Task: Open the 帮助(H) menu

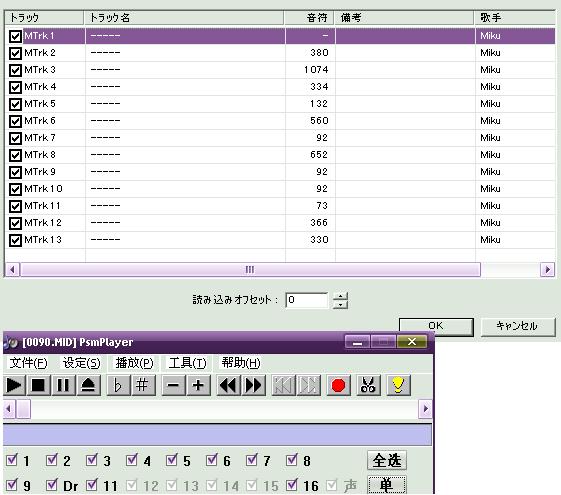Action: point(241,363)
